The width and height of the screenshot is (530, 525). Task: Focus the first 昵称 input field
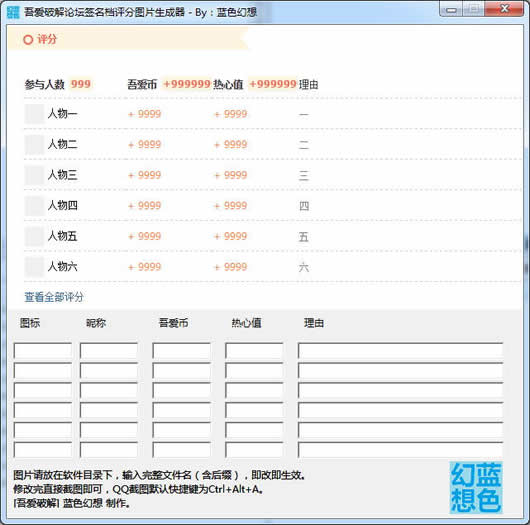(109, 351)
